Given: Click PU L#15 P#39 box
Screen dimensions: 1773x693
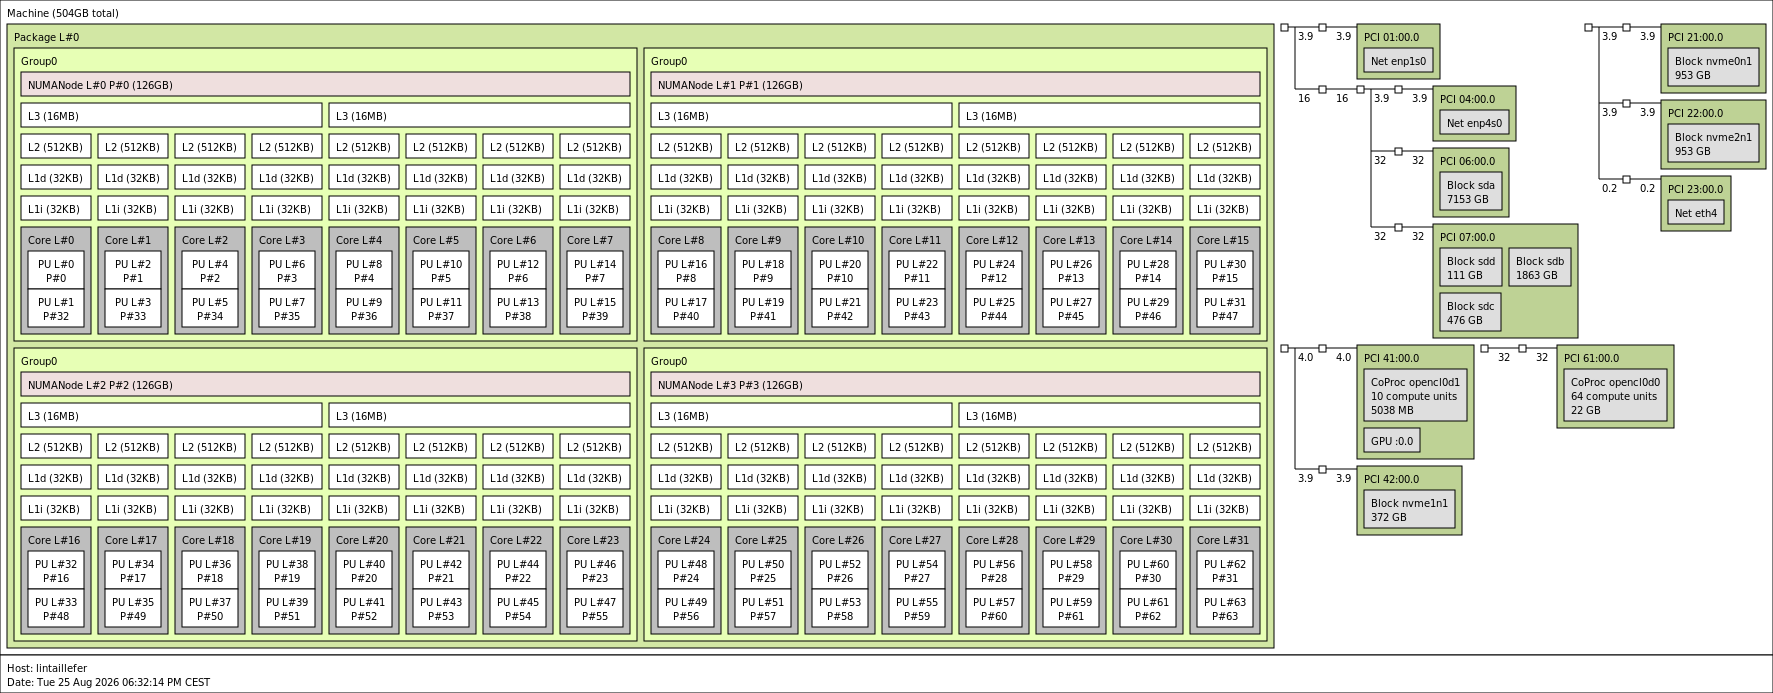Looking at the screenshot, I should point(595,309).
